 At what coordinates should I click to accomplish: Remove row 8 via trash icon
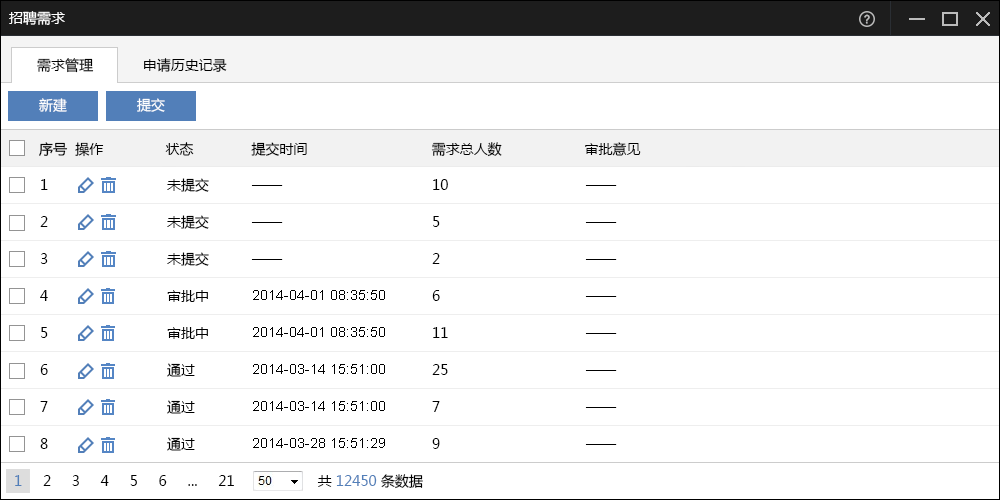(x=108, y=444)
